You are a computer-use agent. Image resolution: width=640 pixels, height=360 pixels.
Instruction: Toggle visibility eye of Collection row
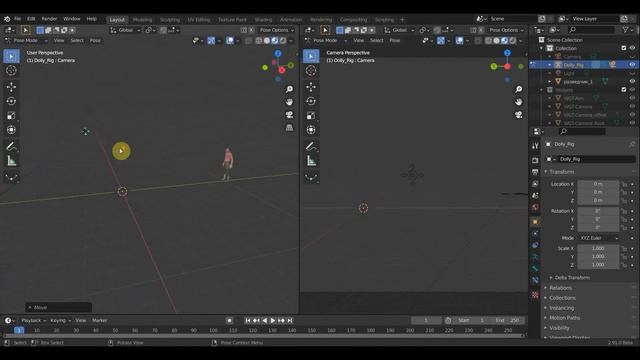point(632,48)
